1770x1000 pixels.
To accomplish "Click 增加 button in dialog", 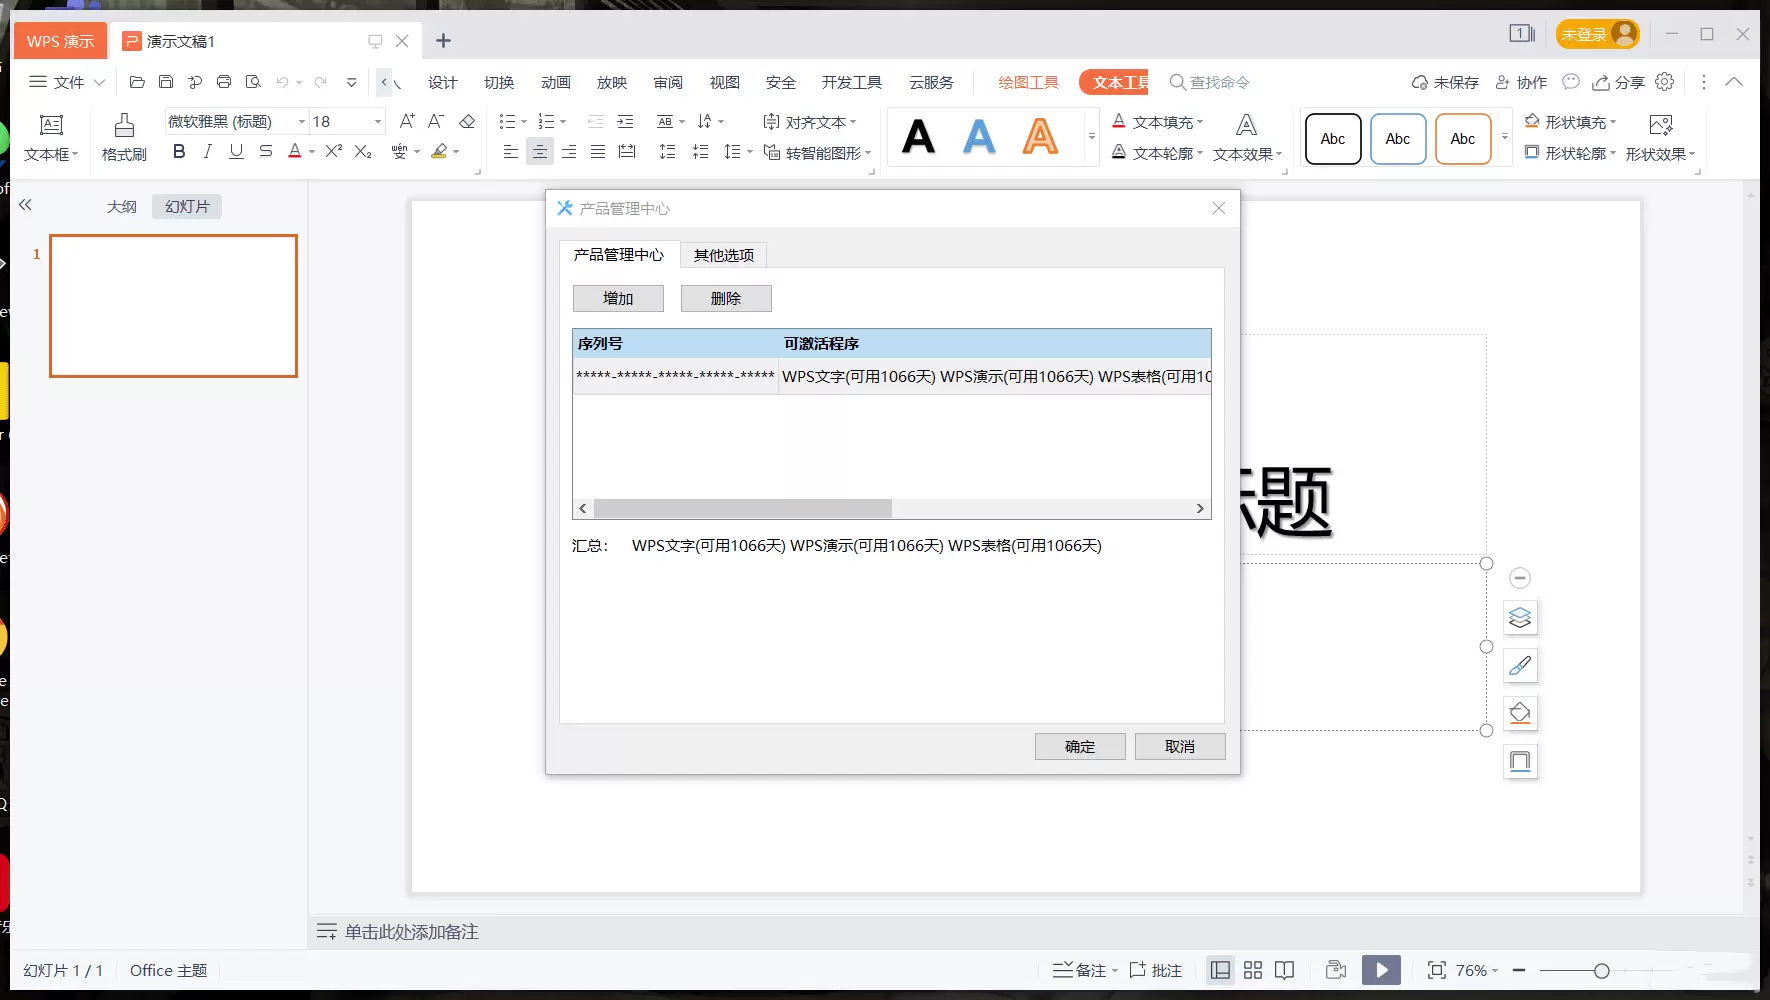I will (618, 298).
